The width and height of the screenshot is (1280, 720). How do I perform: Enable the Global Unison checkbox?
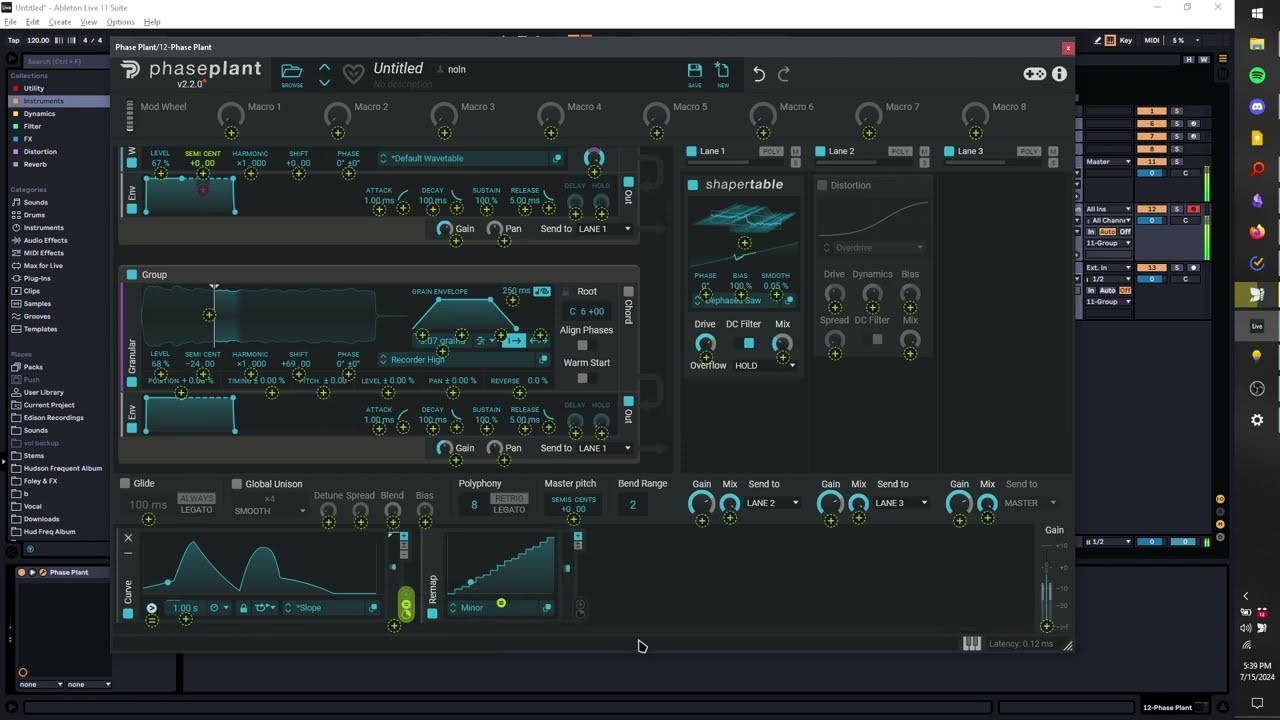[237, 484]
